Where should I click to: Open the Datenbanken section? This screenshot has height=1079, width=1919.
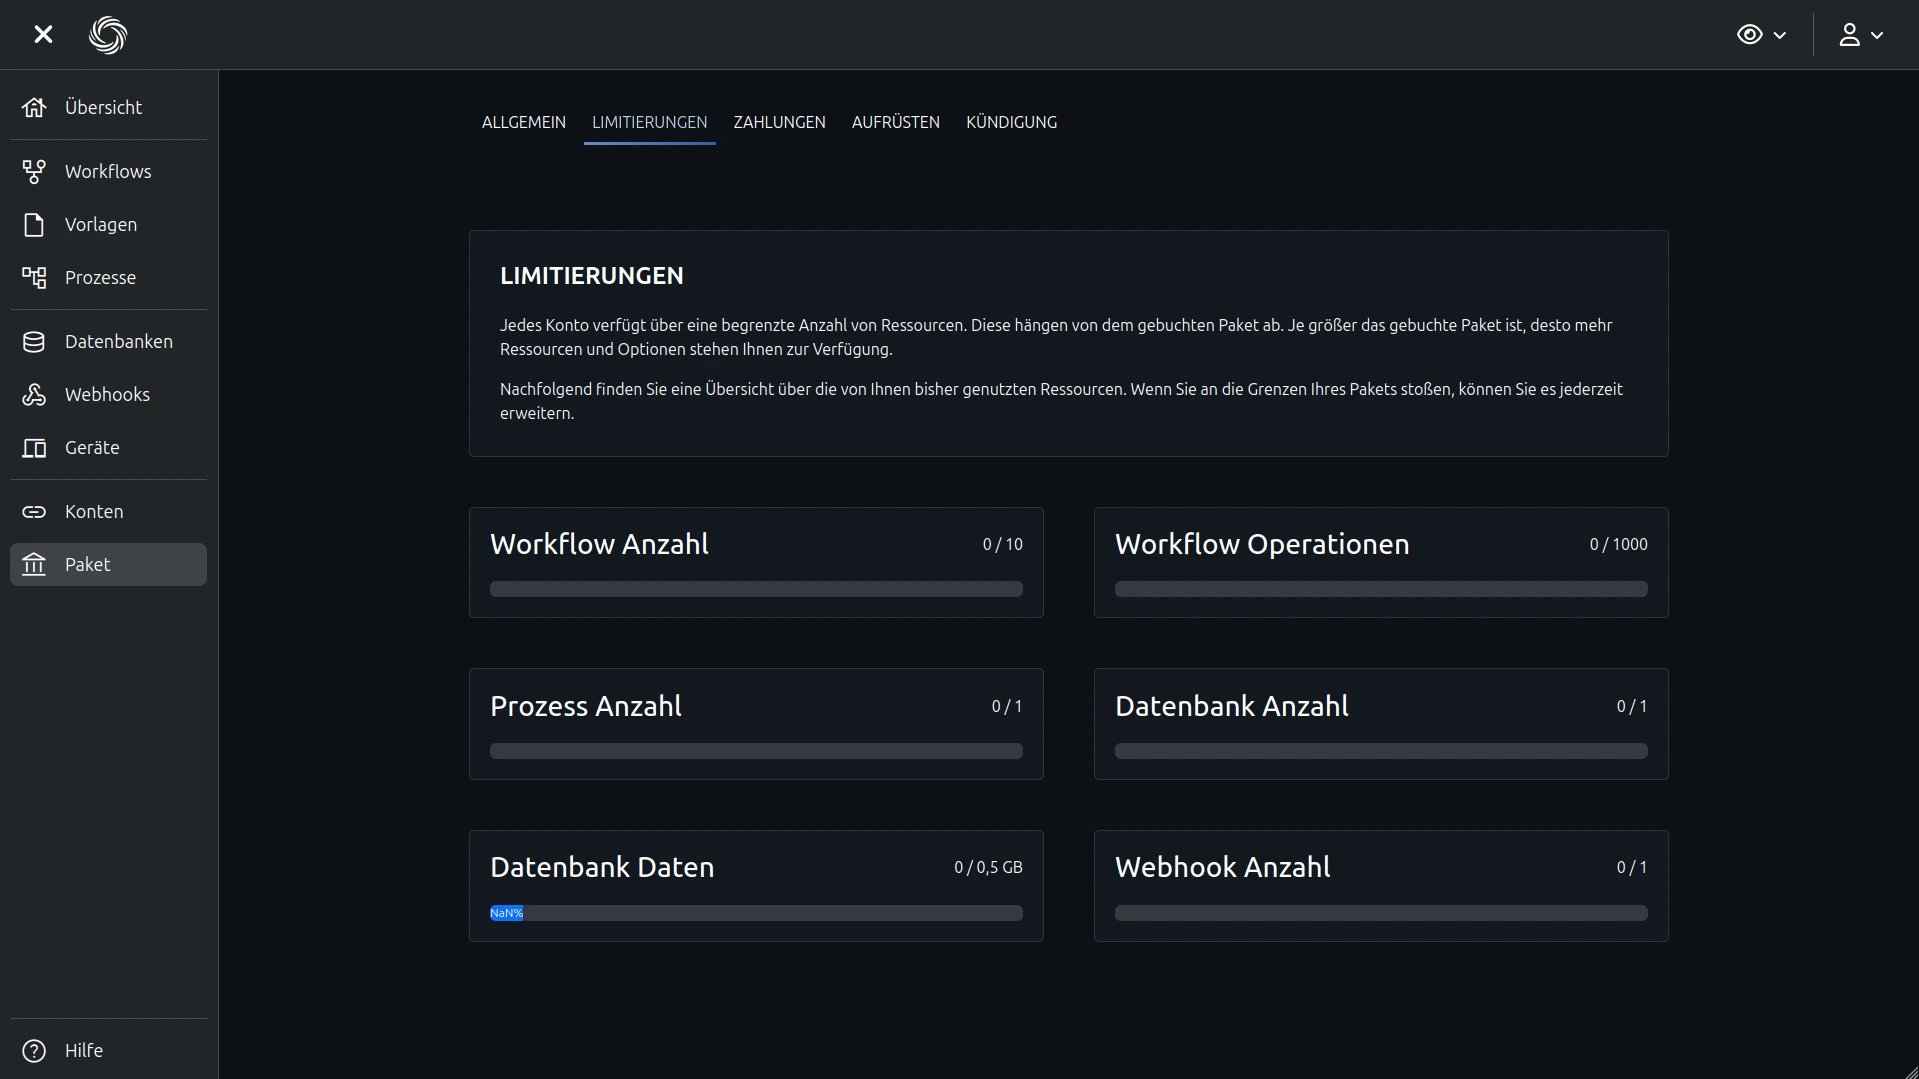(x=118, y=341)
